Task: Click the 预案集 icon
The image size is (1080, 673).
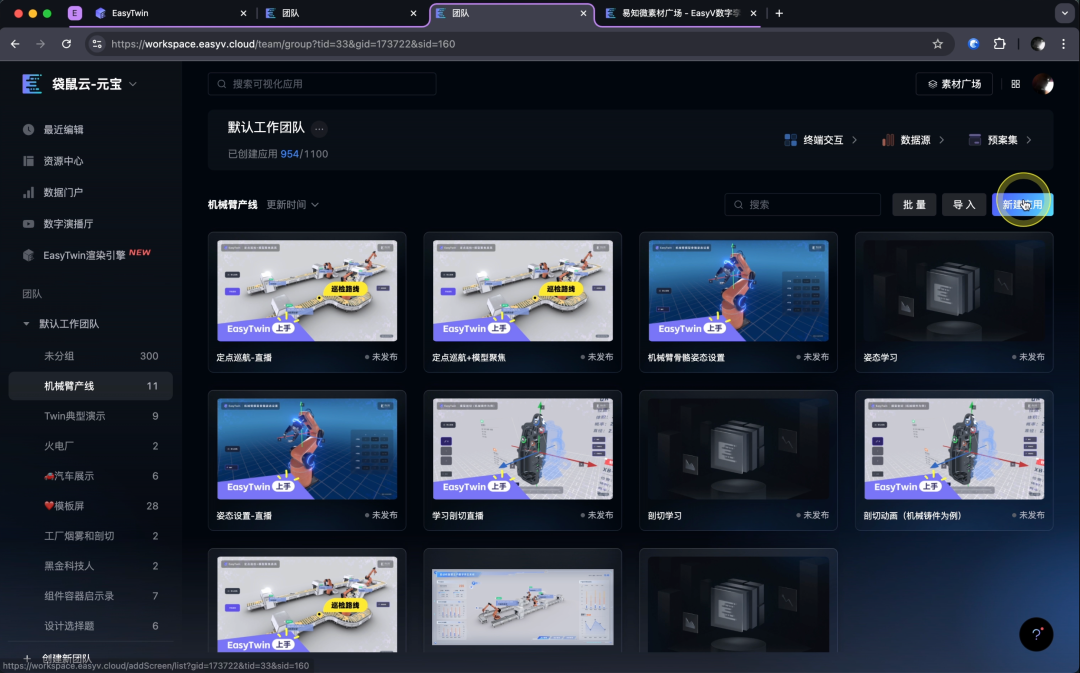Action: (x=975, y=140)
